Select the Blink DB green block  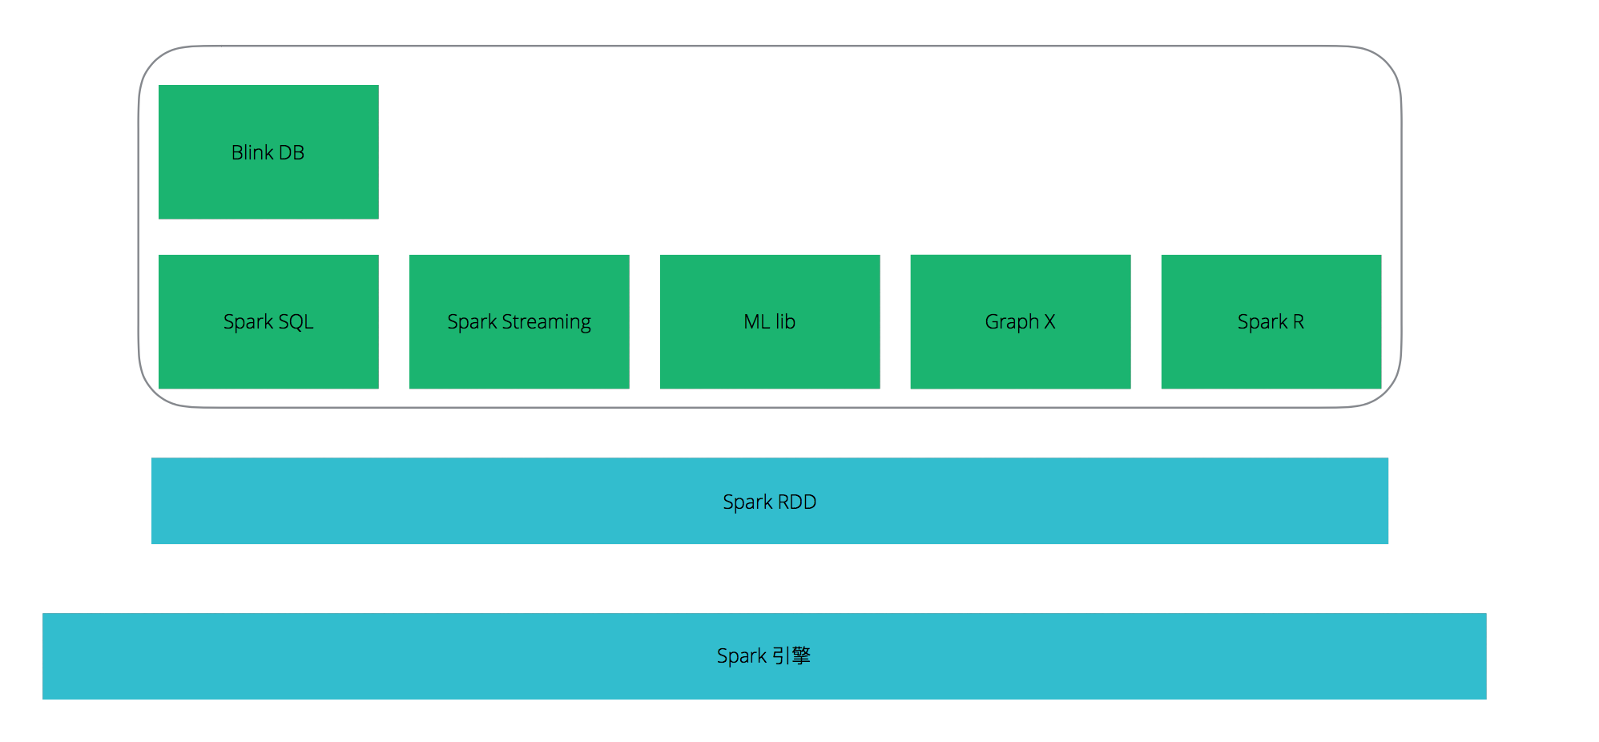pyautogui.click(x=268, y=152)
